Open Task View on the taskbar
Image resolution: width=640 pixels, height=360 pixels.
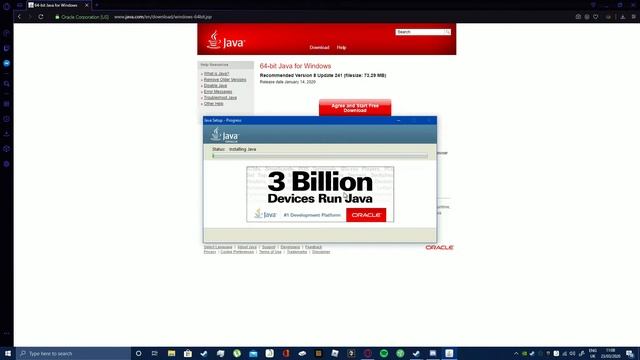[x=155, y=353]
